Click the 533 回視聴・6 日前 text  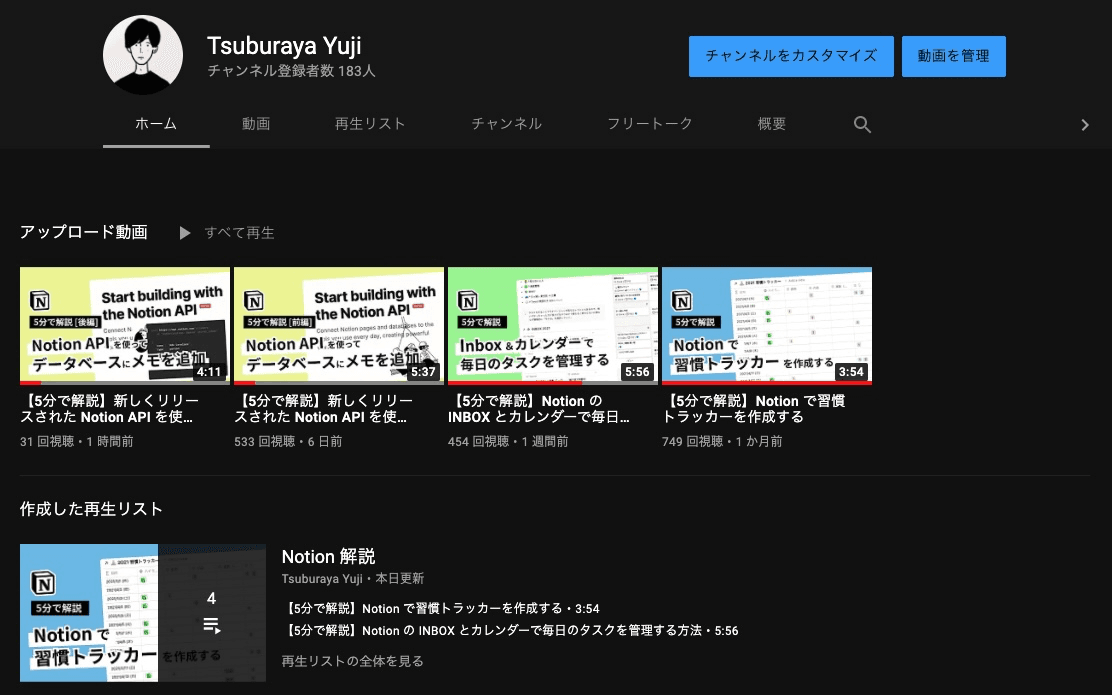pyautogui.click(x=288, y=442)
